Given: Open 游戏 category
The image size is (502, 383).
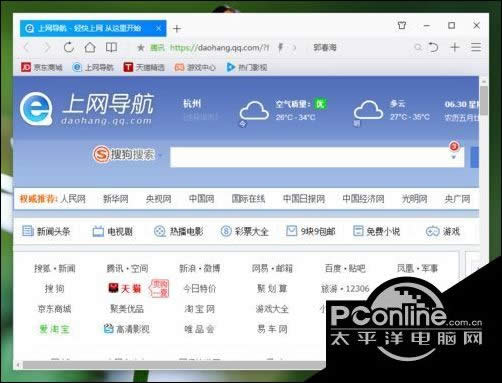Looking at the screenshot, I should click(443, 231).
